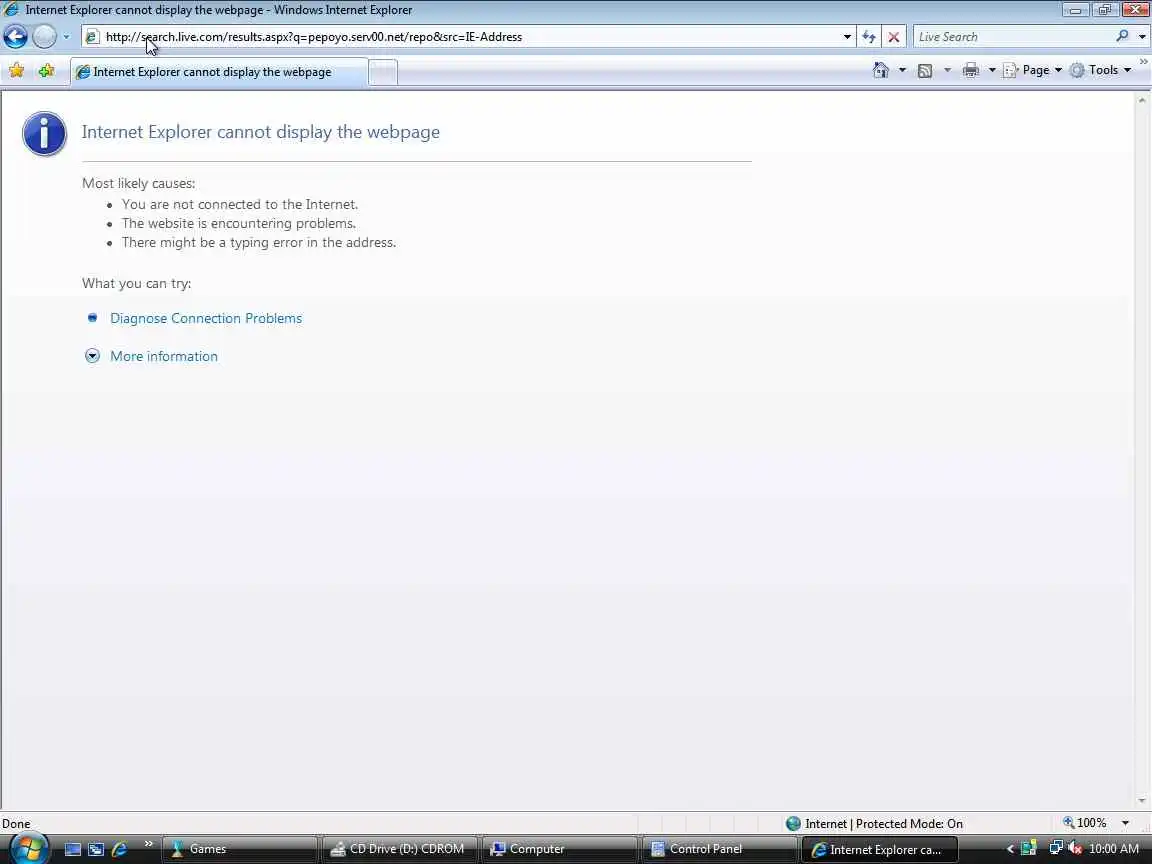Click scrollbar up arrow
The height and width of the screenshot is (864, 1152).
1142,100
